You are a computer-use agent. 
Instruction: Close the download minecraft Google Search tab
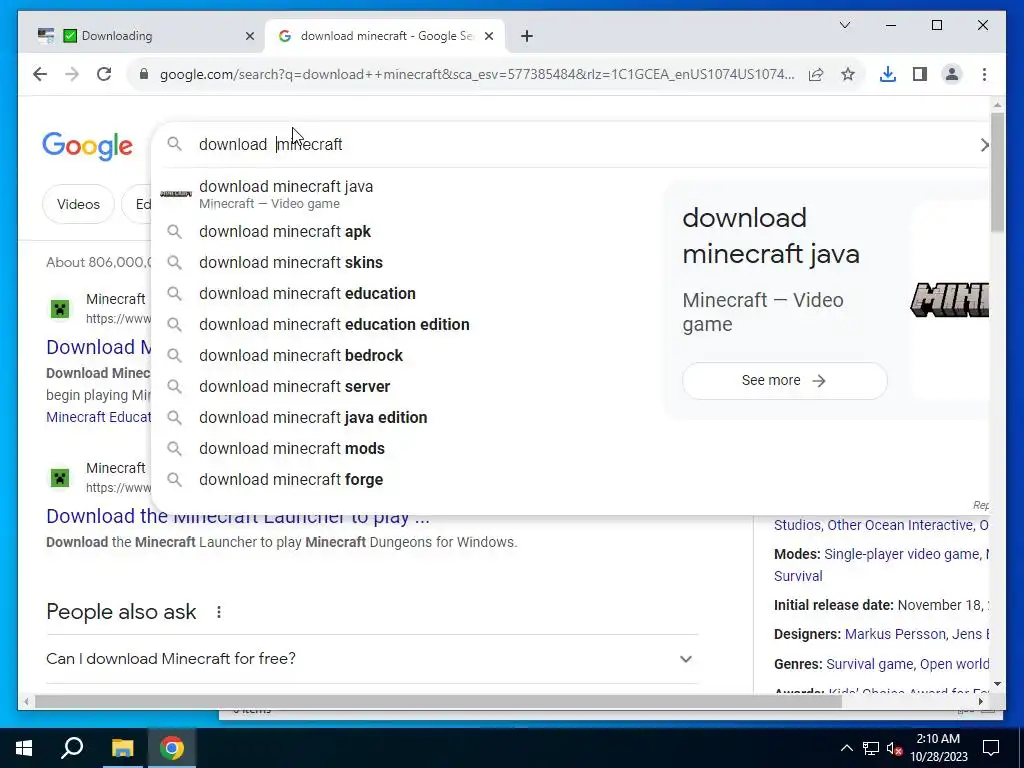[488, 36]
